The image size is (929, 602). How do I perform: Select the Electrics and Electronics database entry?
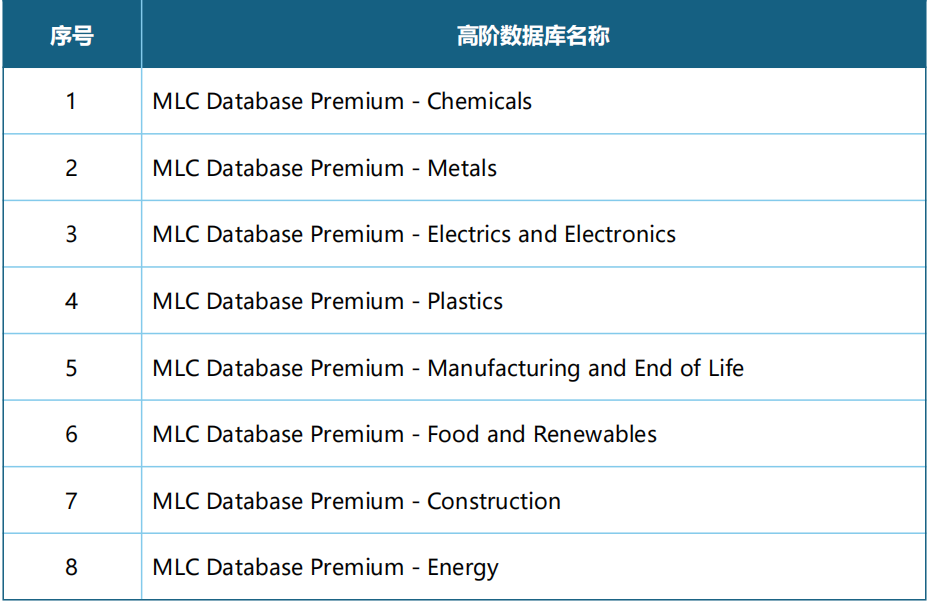(x=414, y=235)
